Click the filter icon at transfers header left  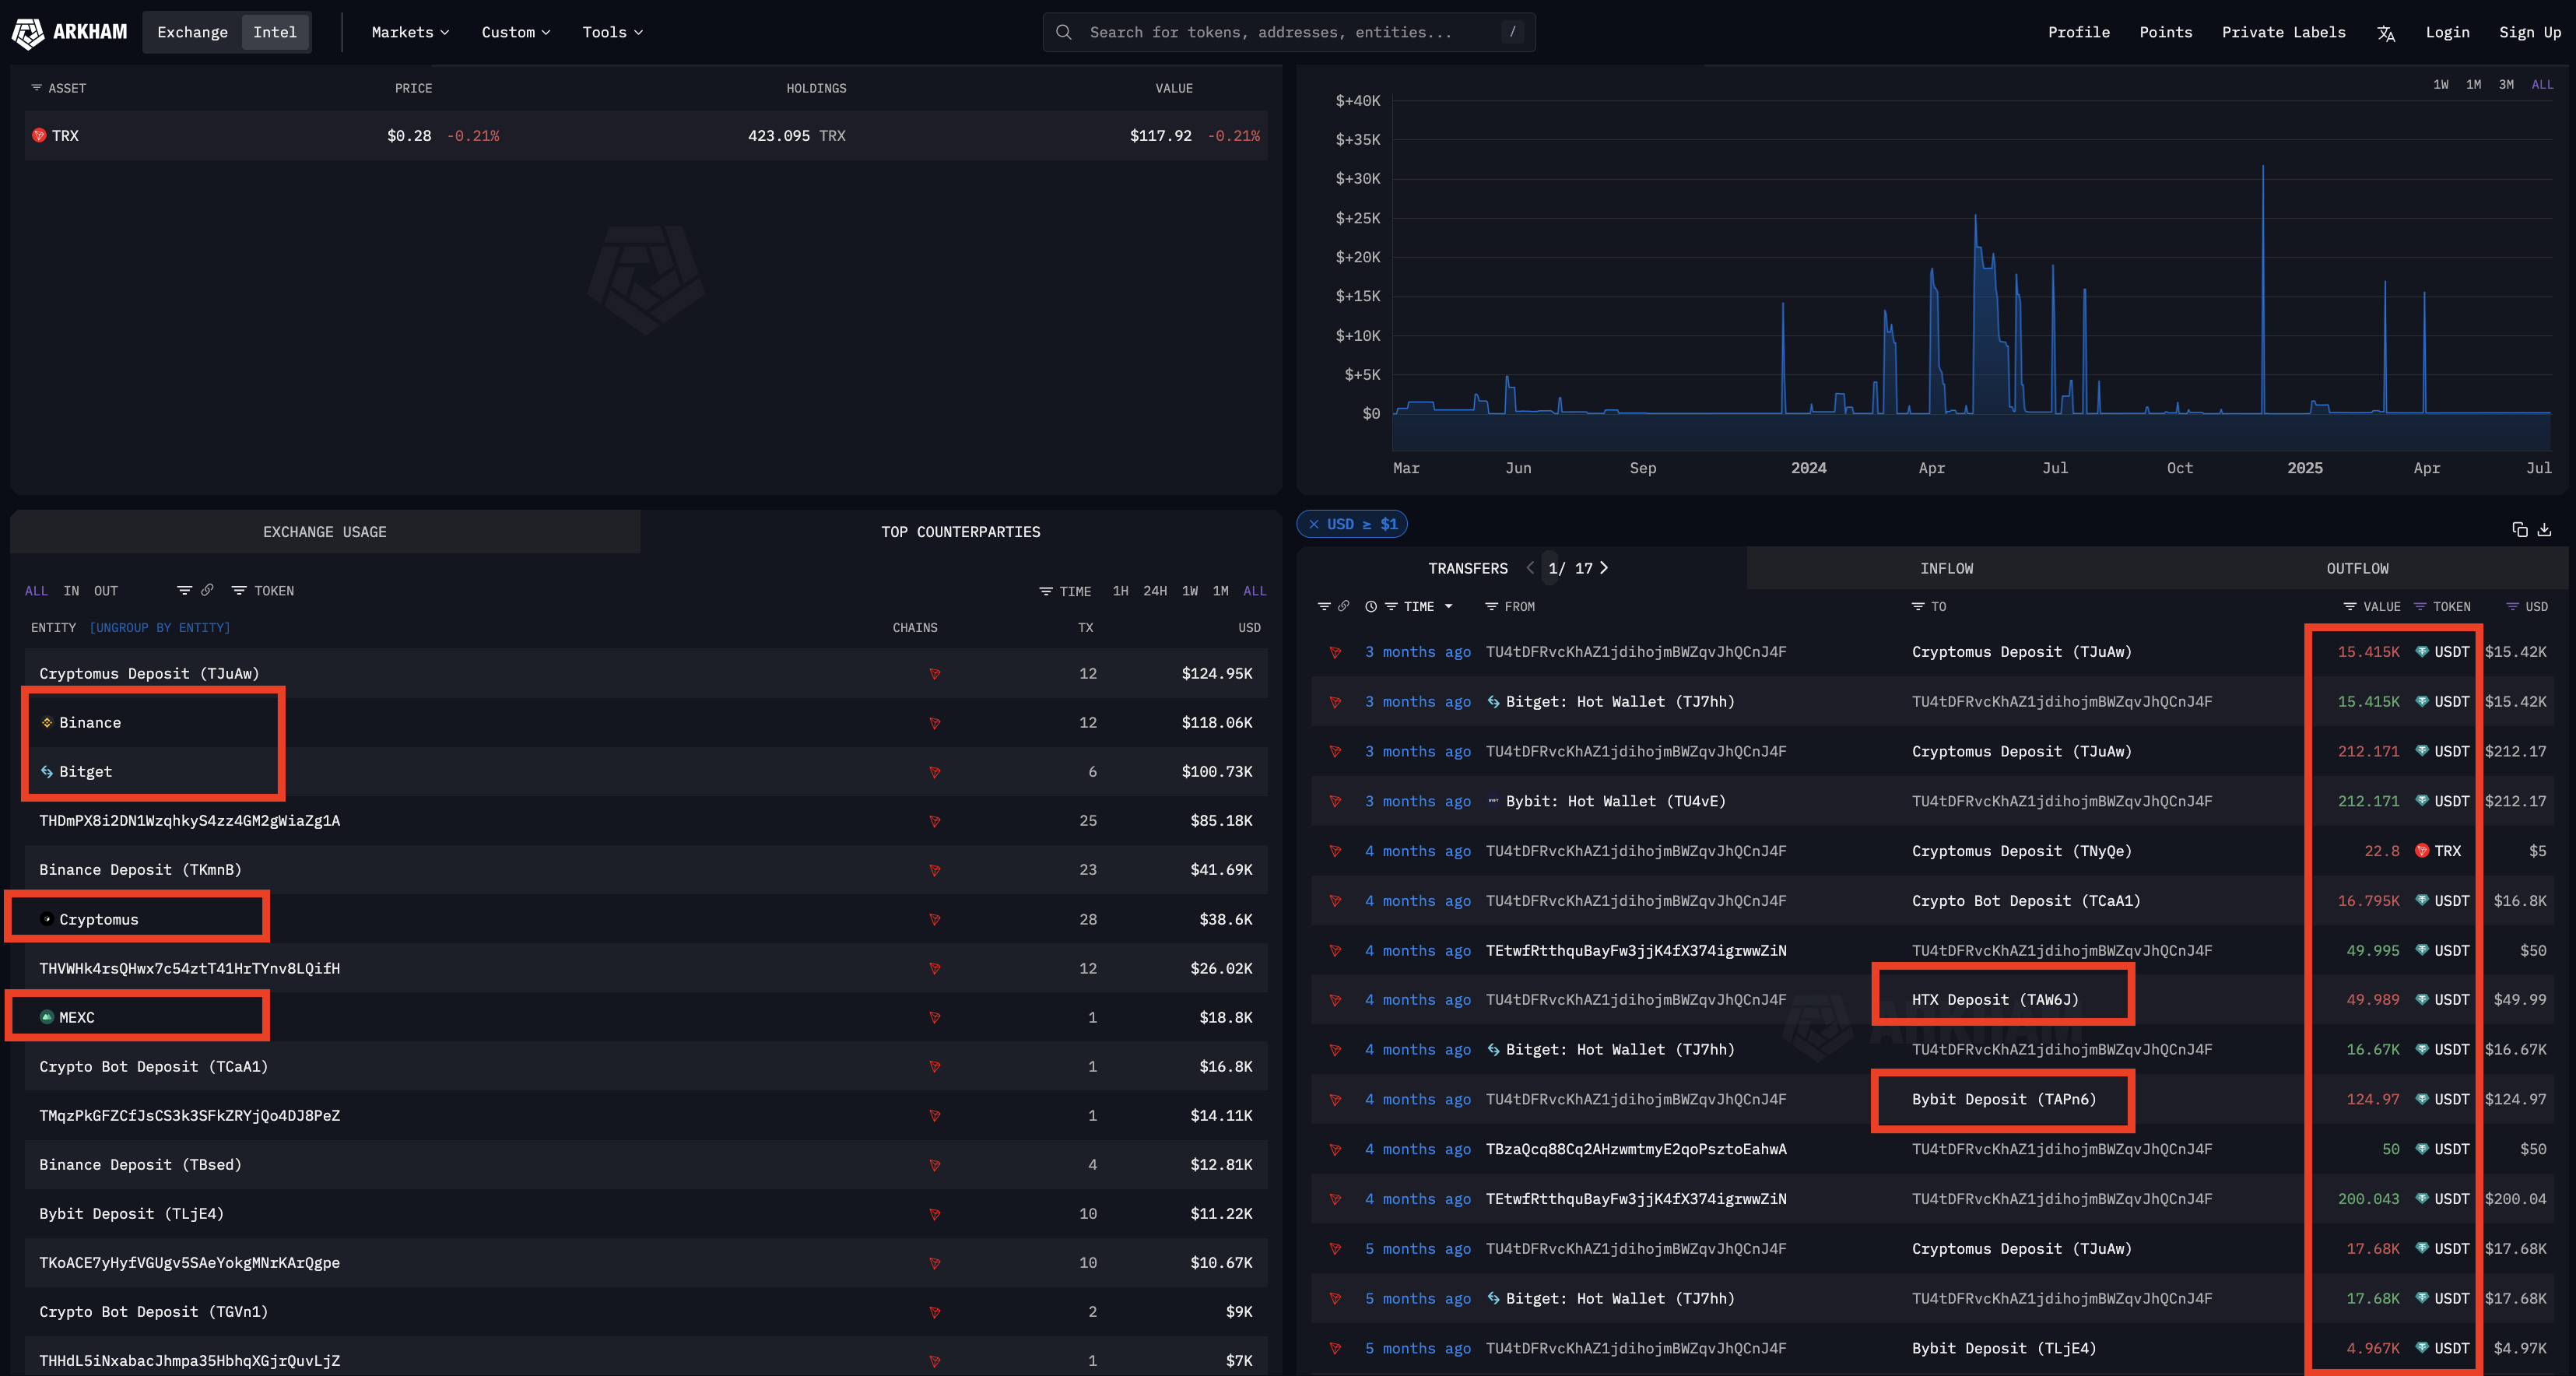[x=1324, y=606]
